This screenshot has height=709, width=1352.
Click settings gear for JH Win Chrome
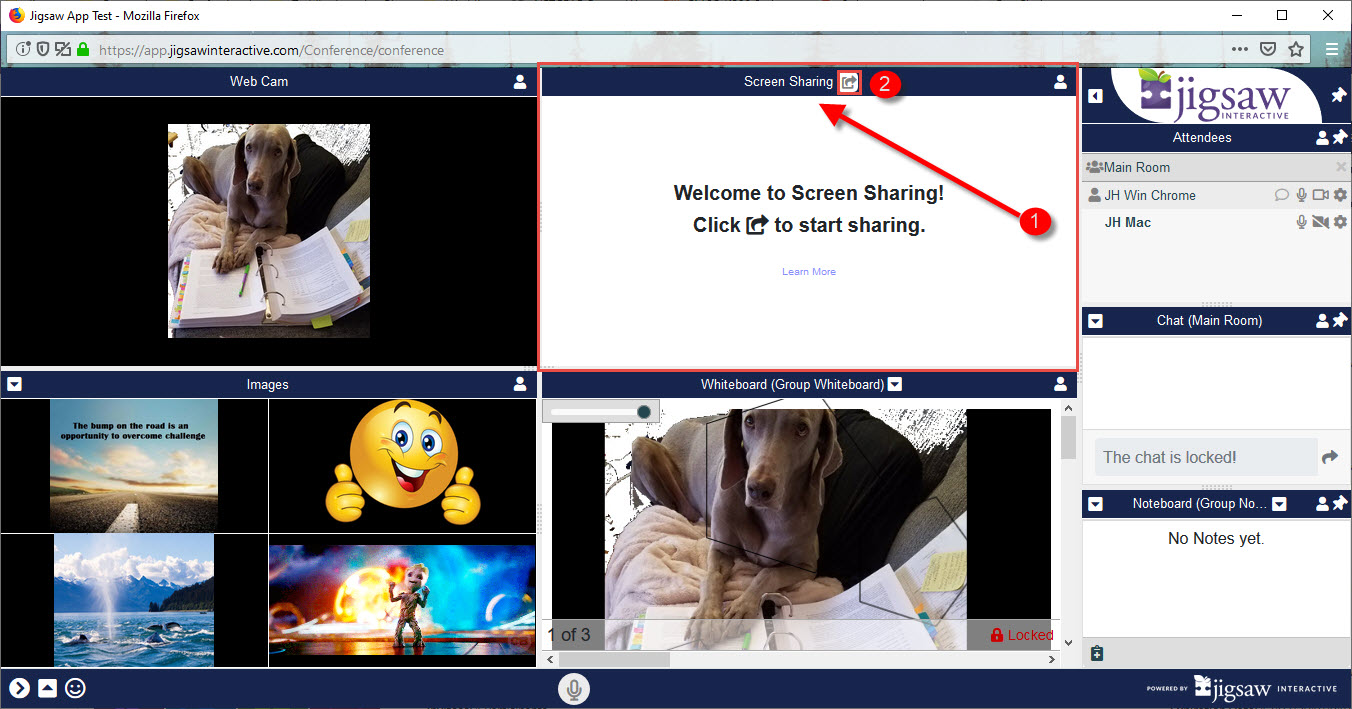click(1340, 195)
